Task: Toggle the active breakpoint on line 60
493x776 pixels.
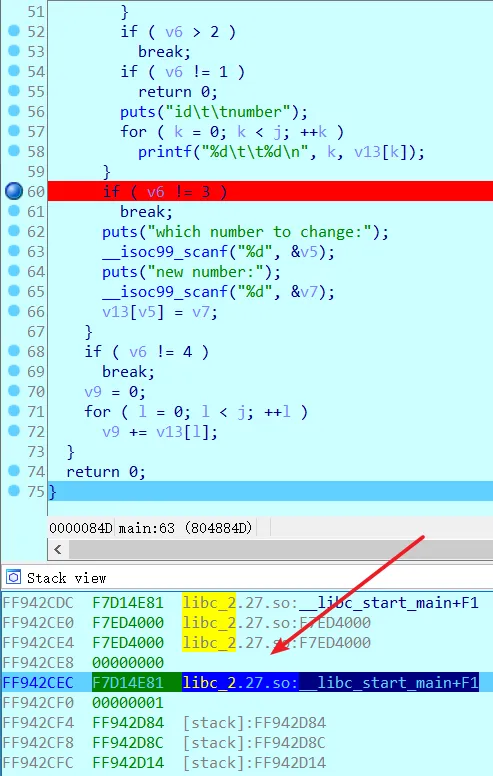Action: click(14, 191)
